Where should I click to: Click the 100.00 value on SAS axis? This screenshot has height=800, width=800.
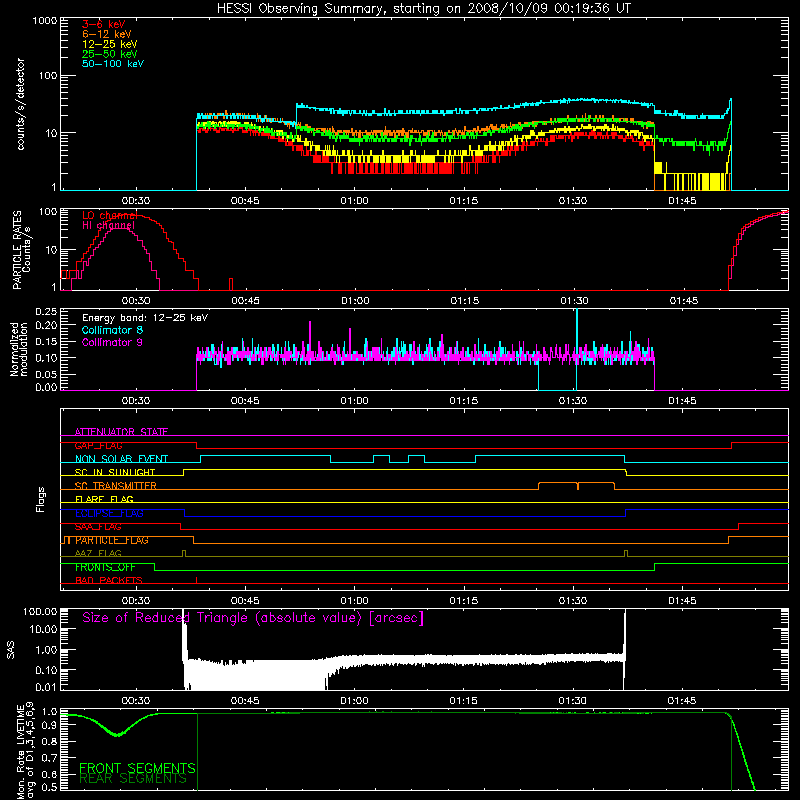(40, 611)
